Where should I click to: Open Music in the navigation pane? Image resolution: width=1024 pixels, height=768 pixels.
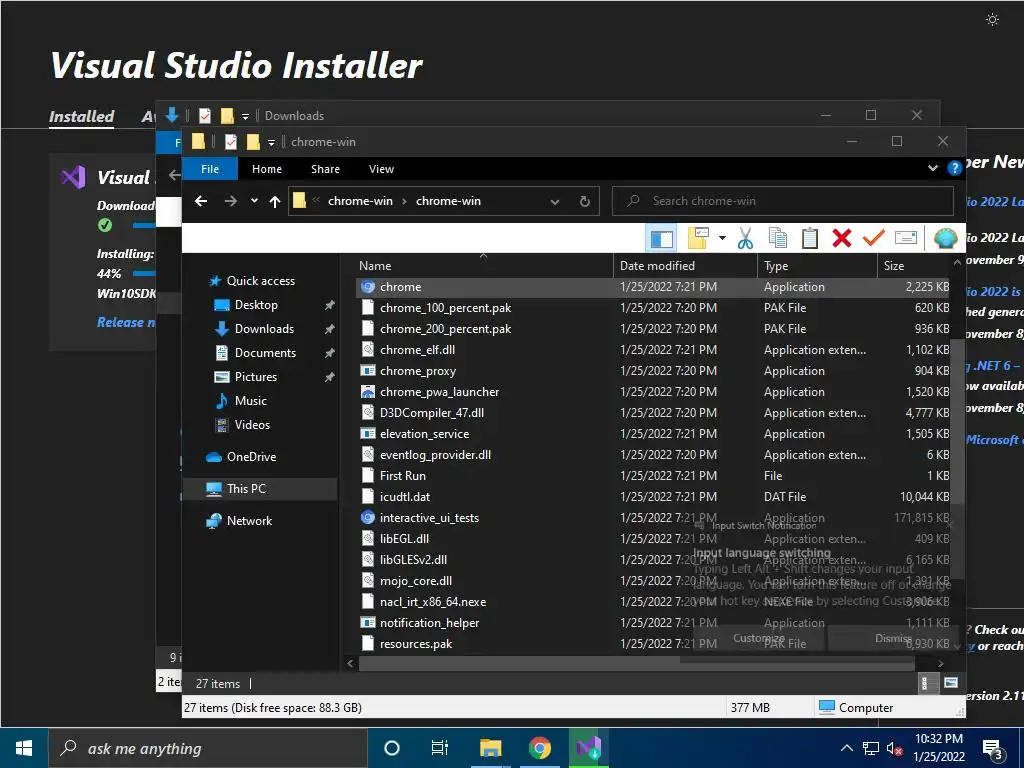(250, 401)
